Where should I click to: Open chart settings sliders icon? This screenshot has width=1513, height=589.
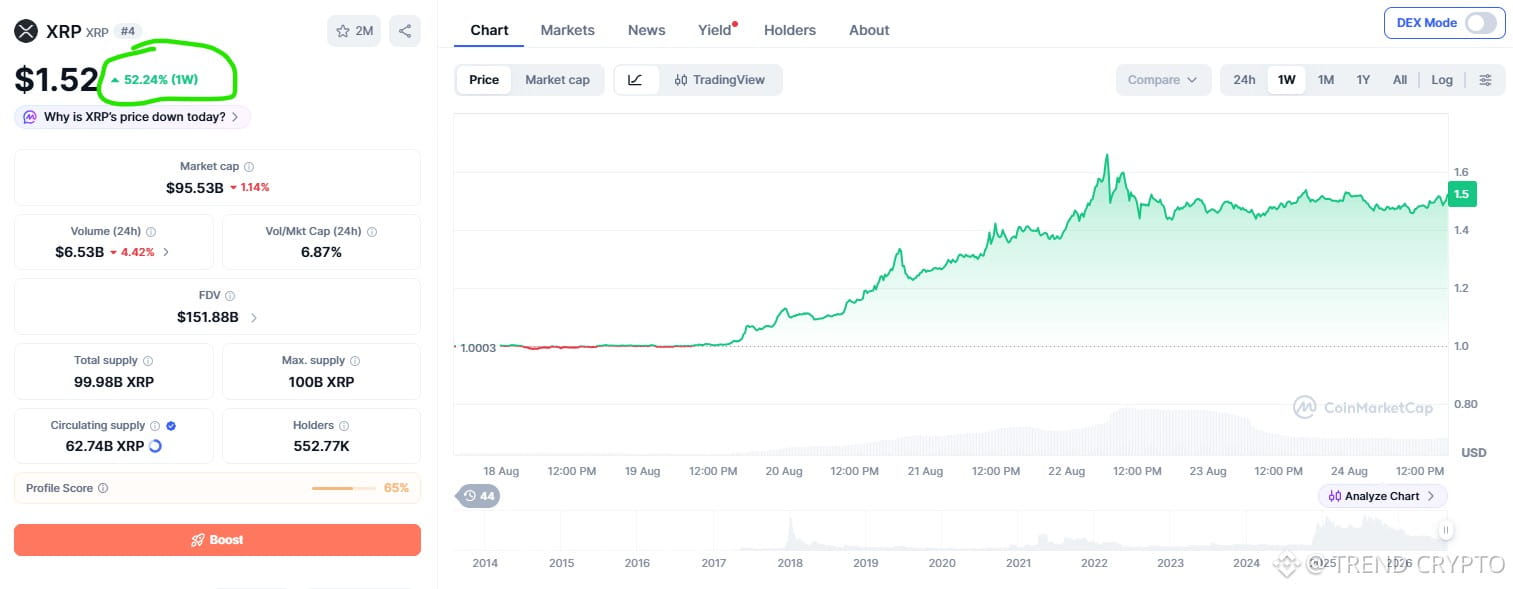[x=1485, y=80]
